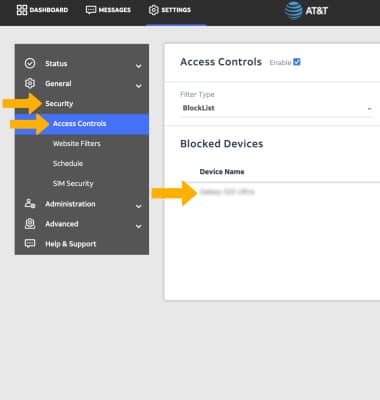Click the General gear icon in sidebar

coord(30,83)
